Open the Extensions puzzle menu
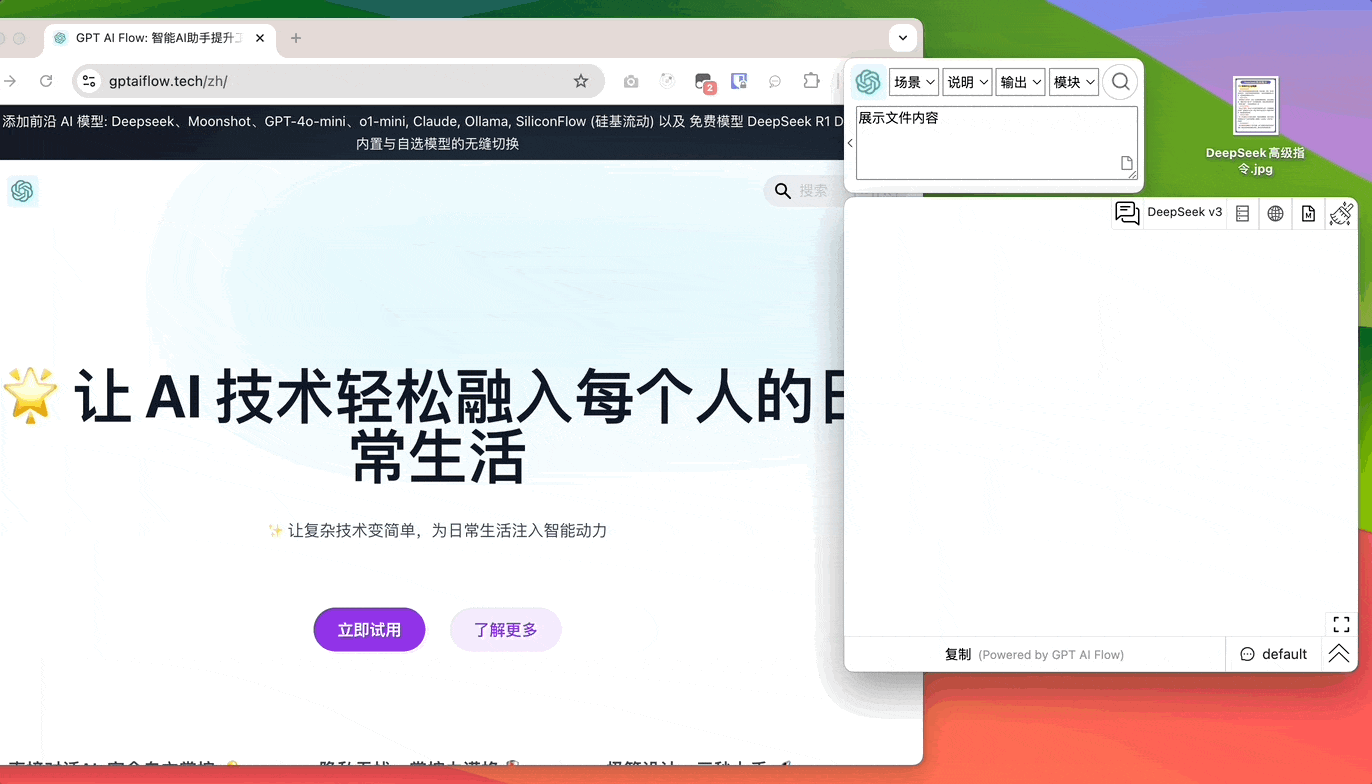Screen dimensions: 1372x784 [811, 81]
